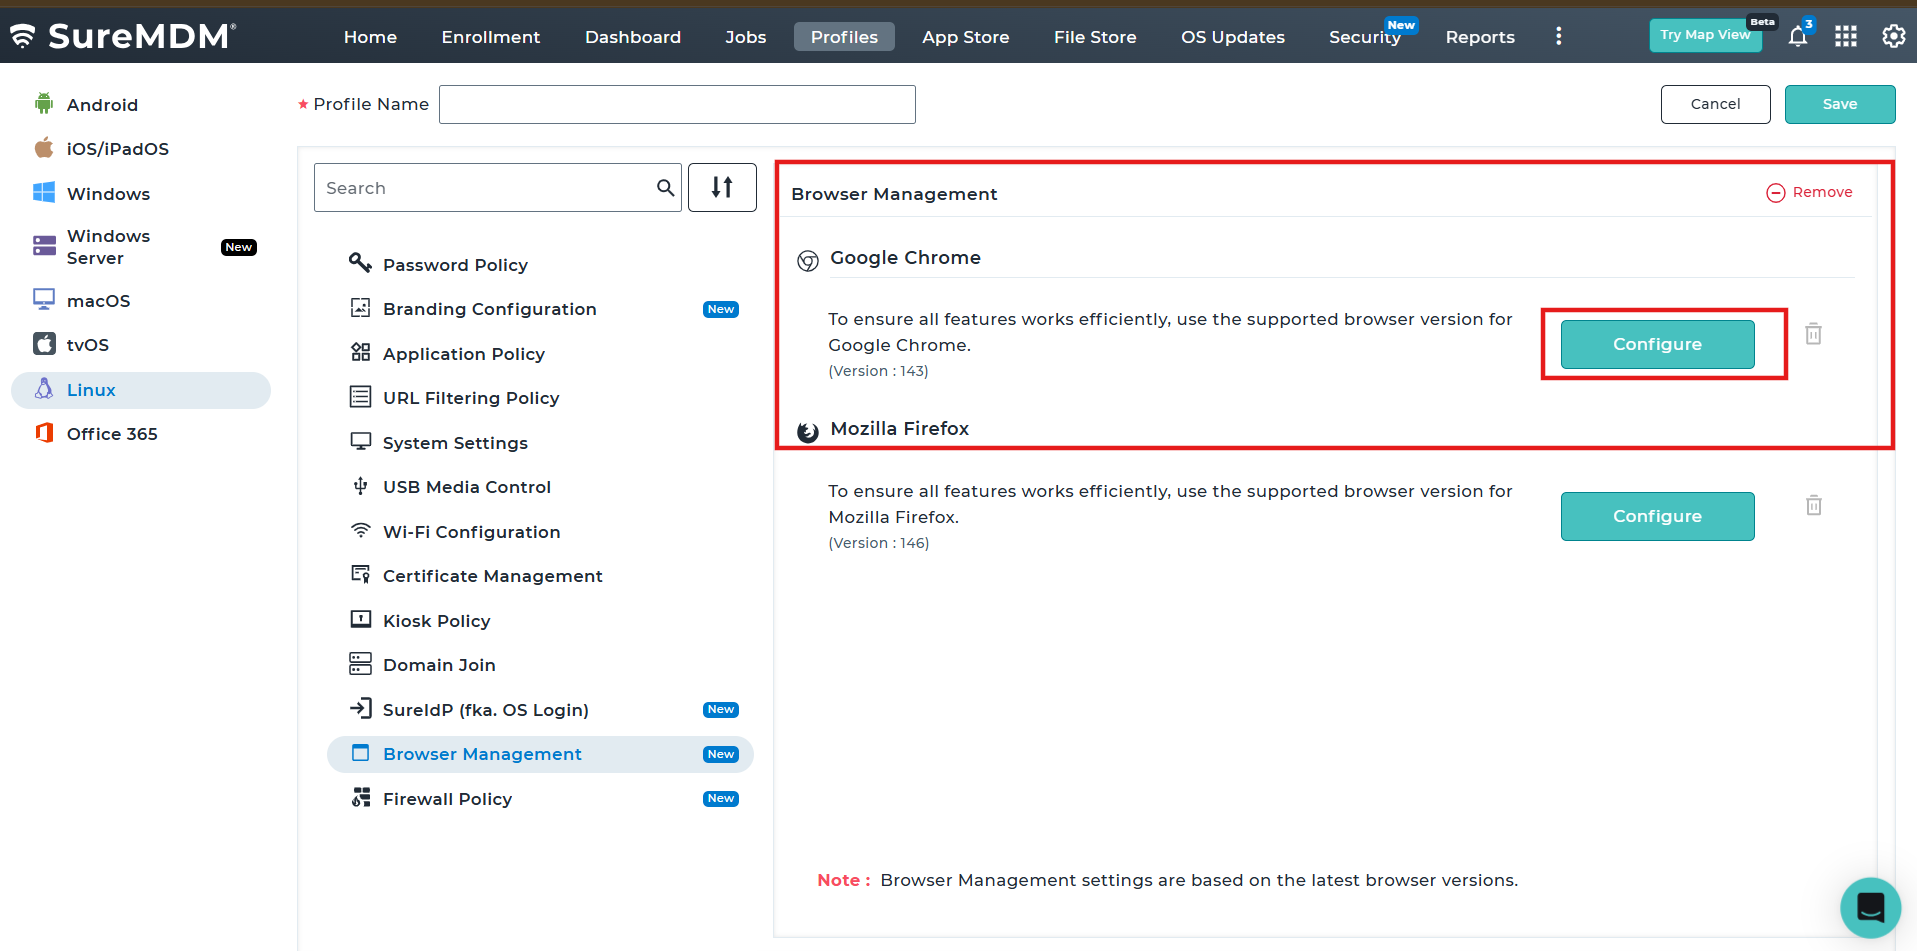The height and width of the screenshot is (951, 1917).
Task: Open the notifications bell
Action: tap(1798, 37)
